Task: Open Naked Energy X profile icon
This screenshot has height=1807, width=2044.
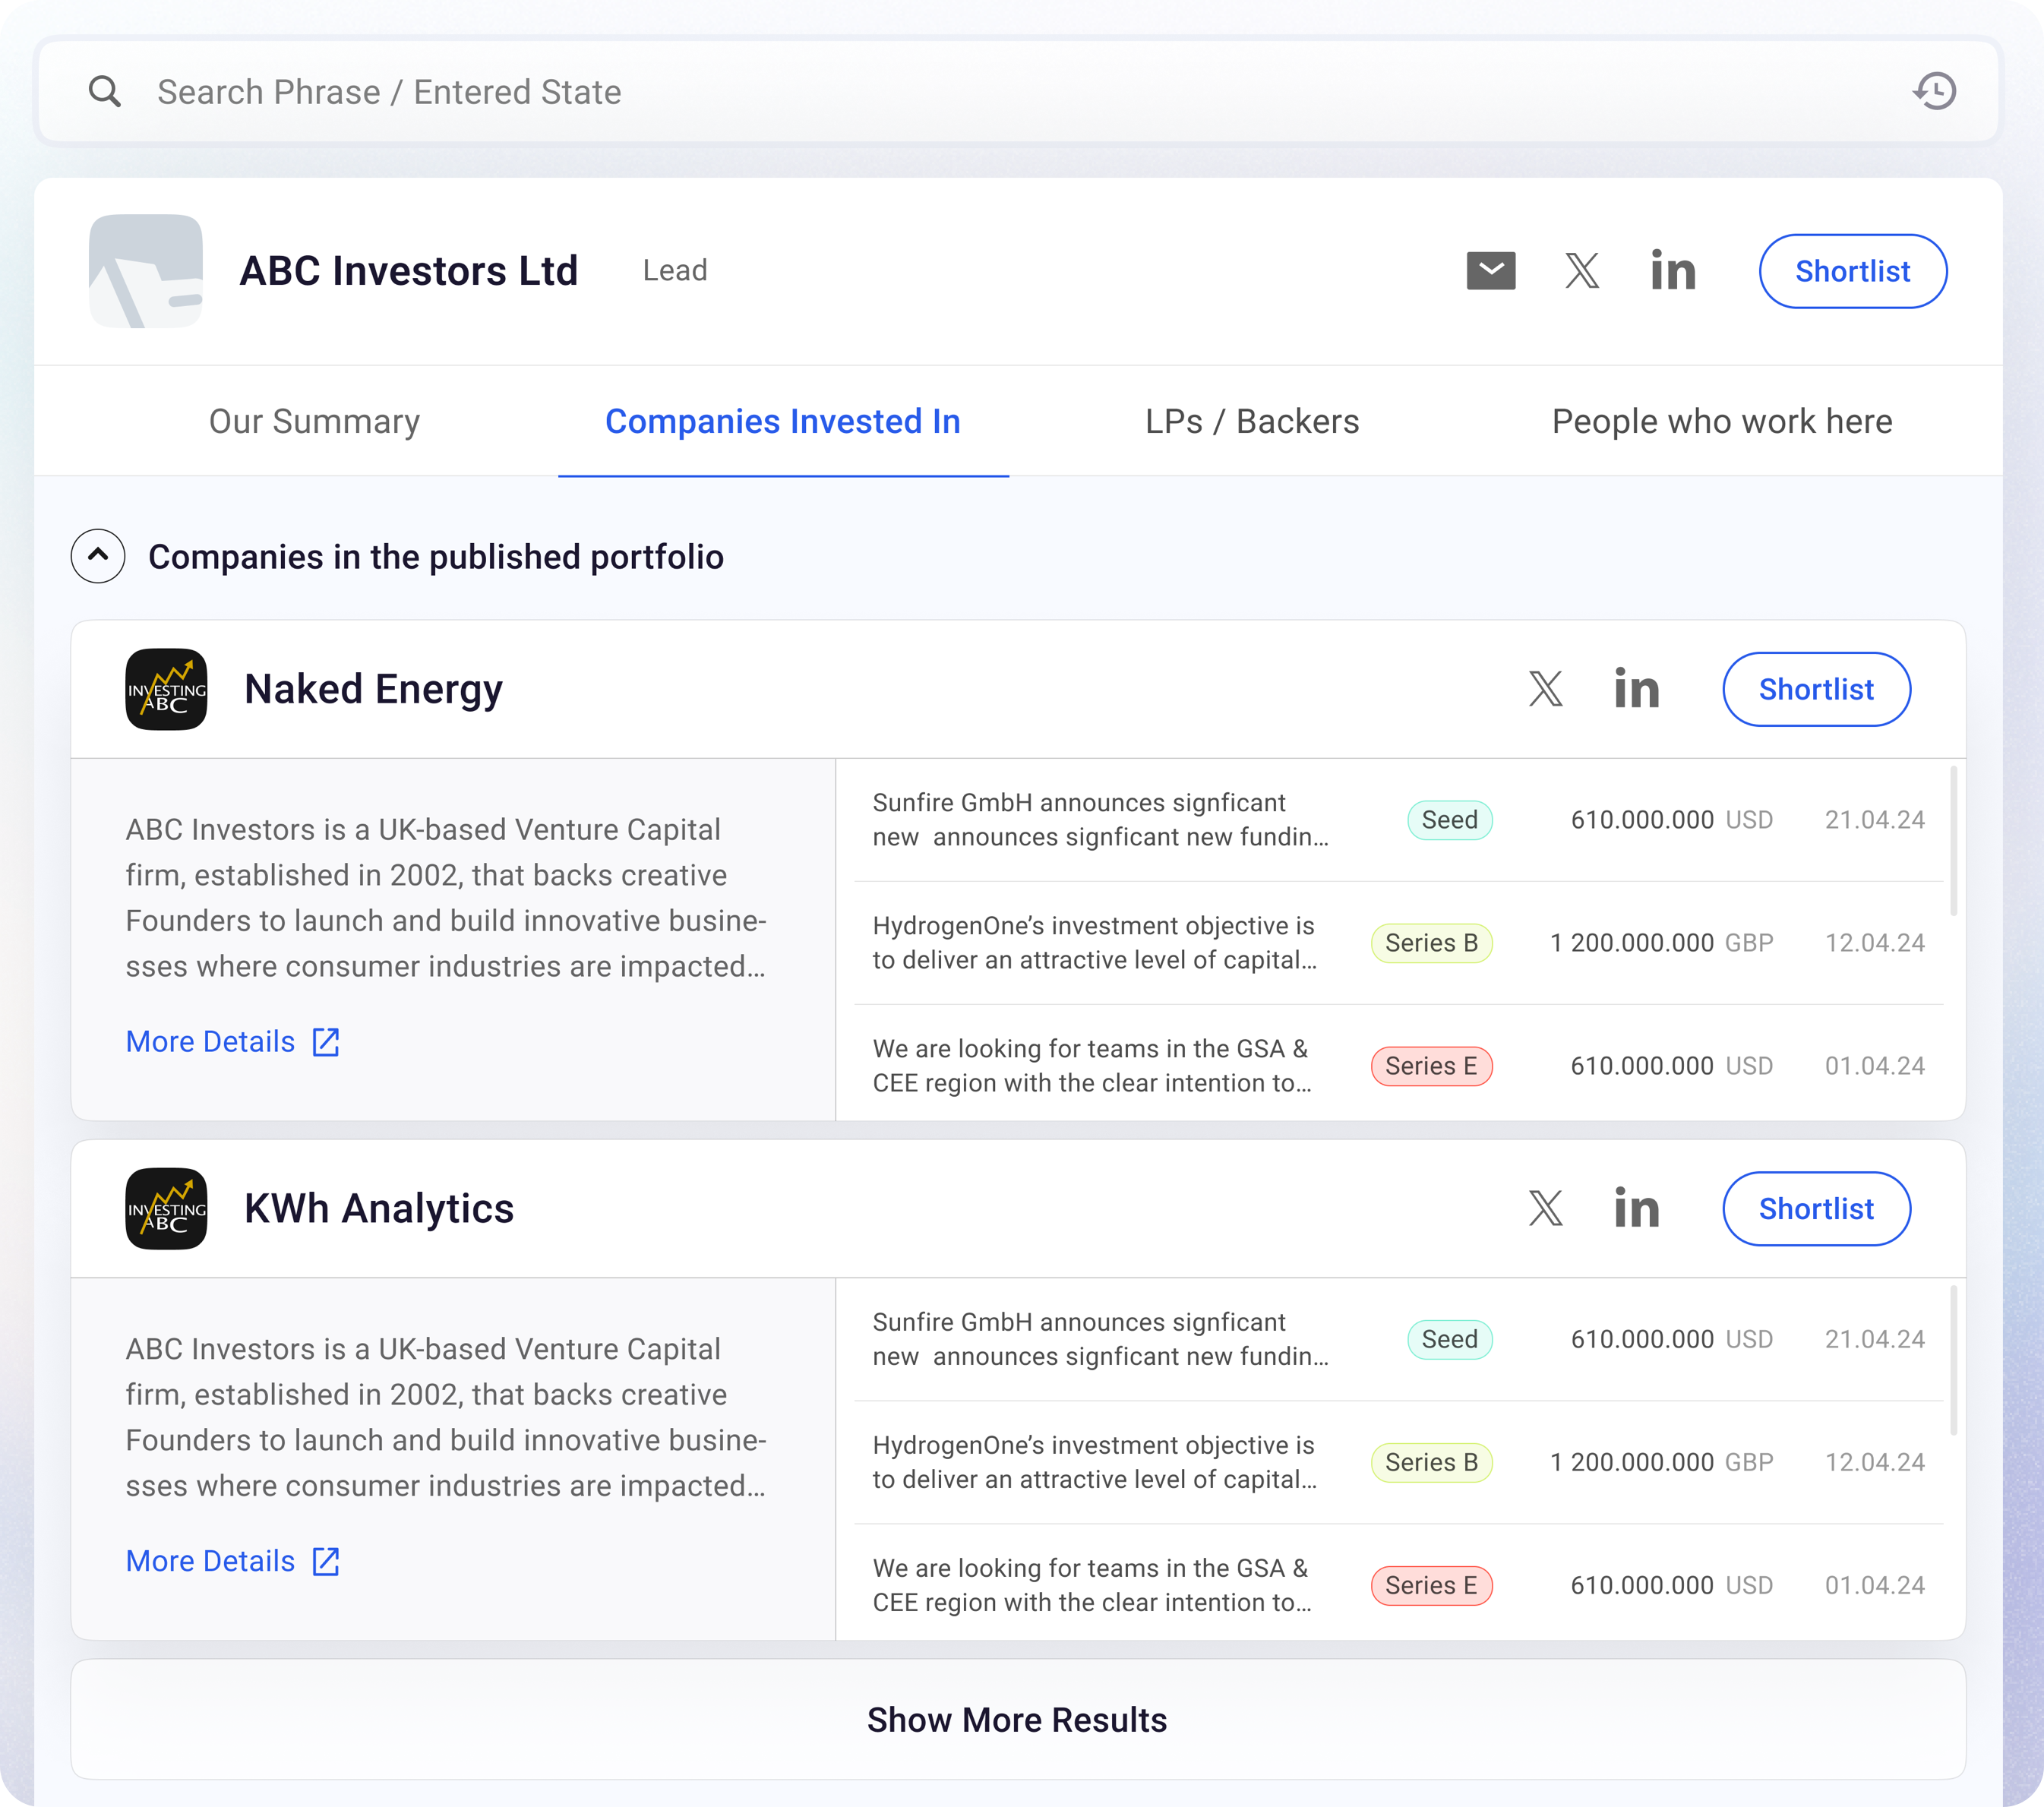Action: (1546, 689)
